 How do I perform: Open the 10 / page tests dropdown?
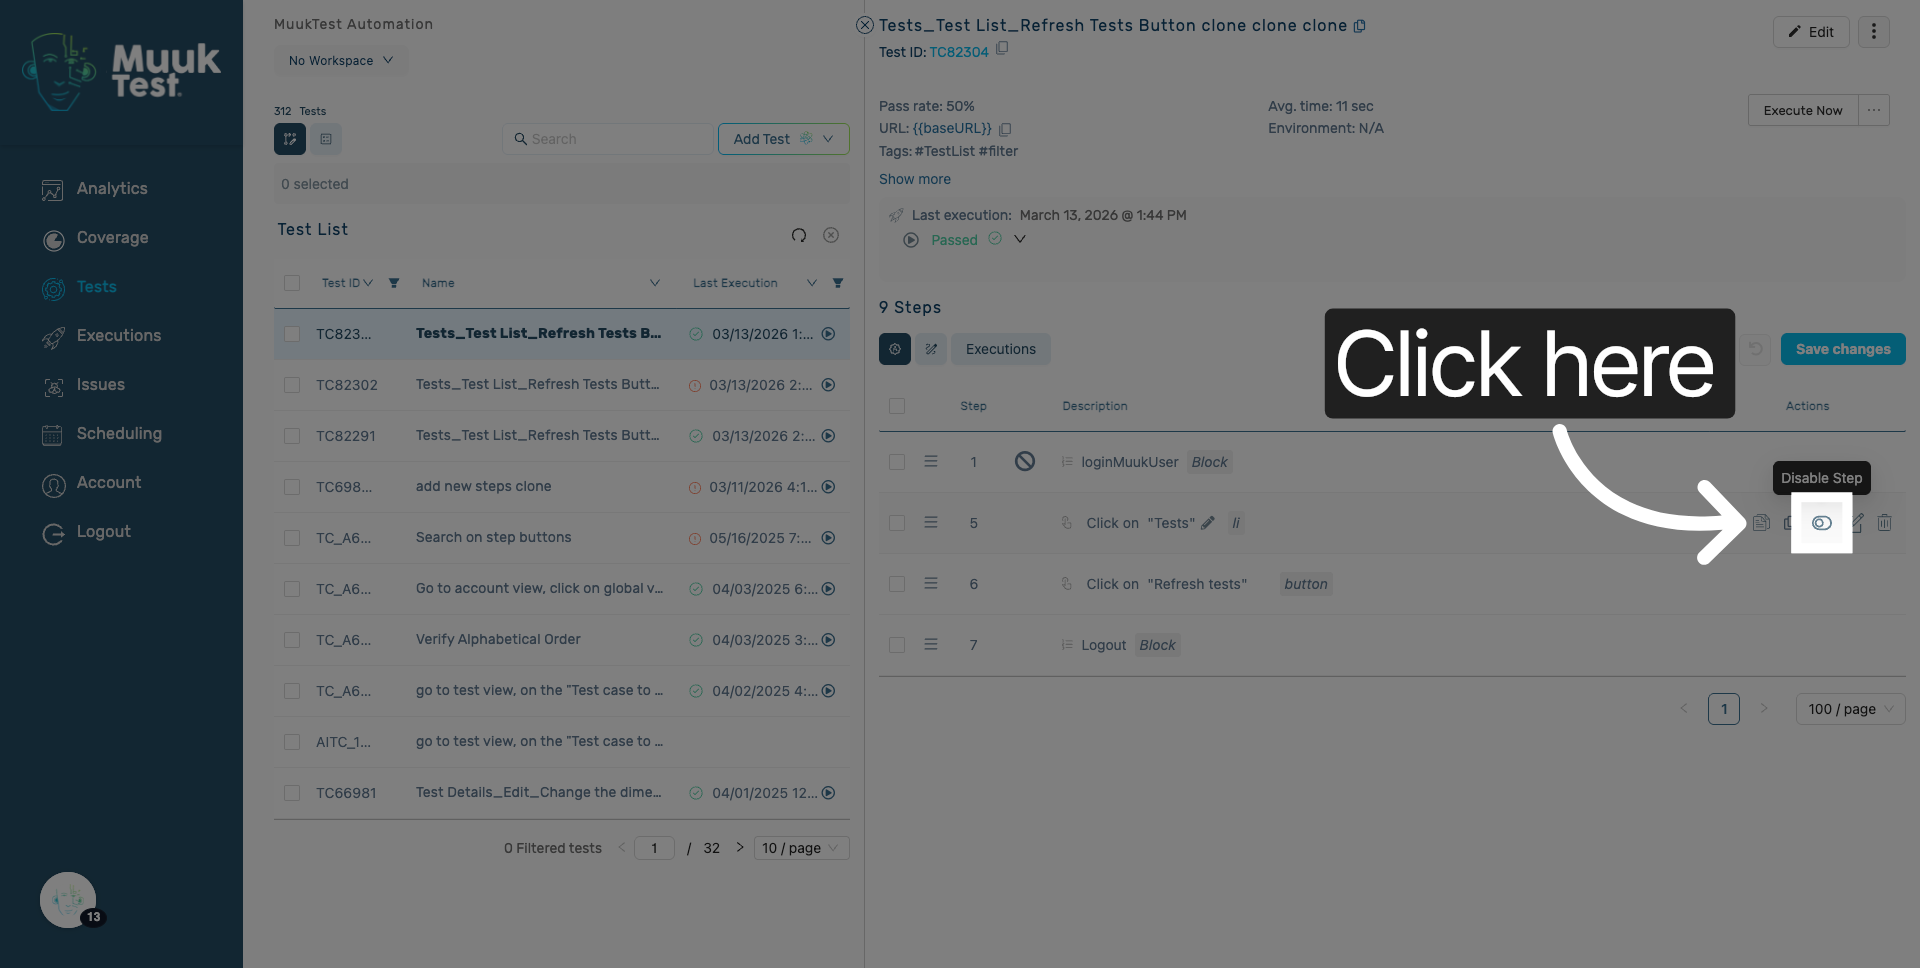pyautogui.click(x=802, y=848)
